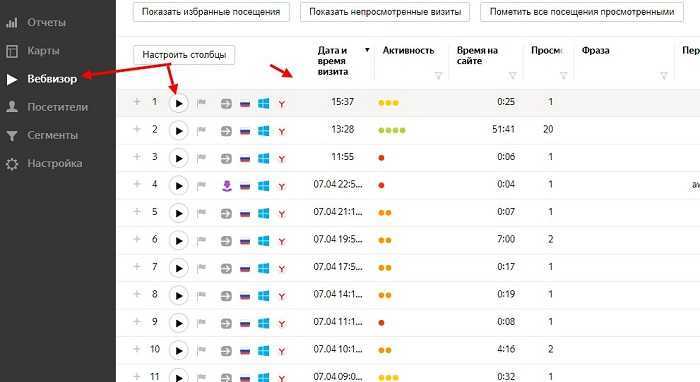Flag visit 3 as favorite
Screen dimensions: 700x382
click(201, 158)
